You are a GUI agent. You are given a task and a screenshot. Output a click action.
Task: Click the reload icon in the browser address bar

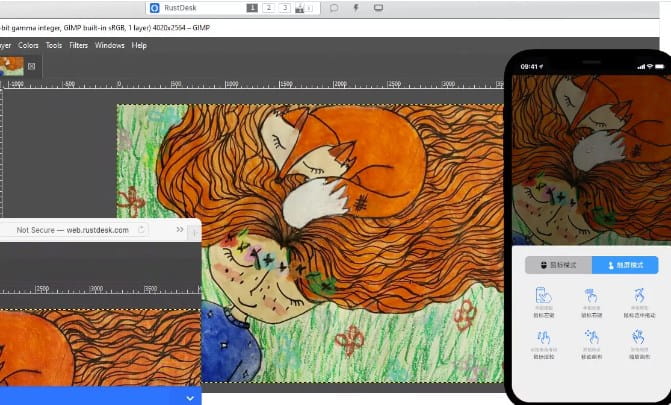point(141,229)
